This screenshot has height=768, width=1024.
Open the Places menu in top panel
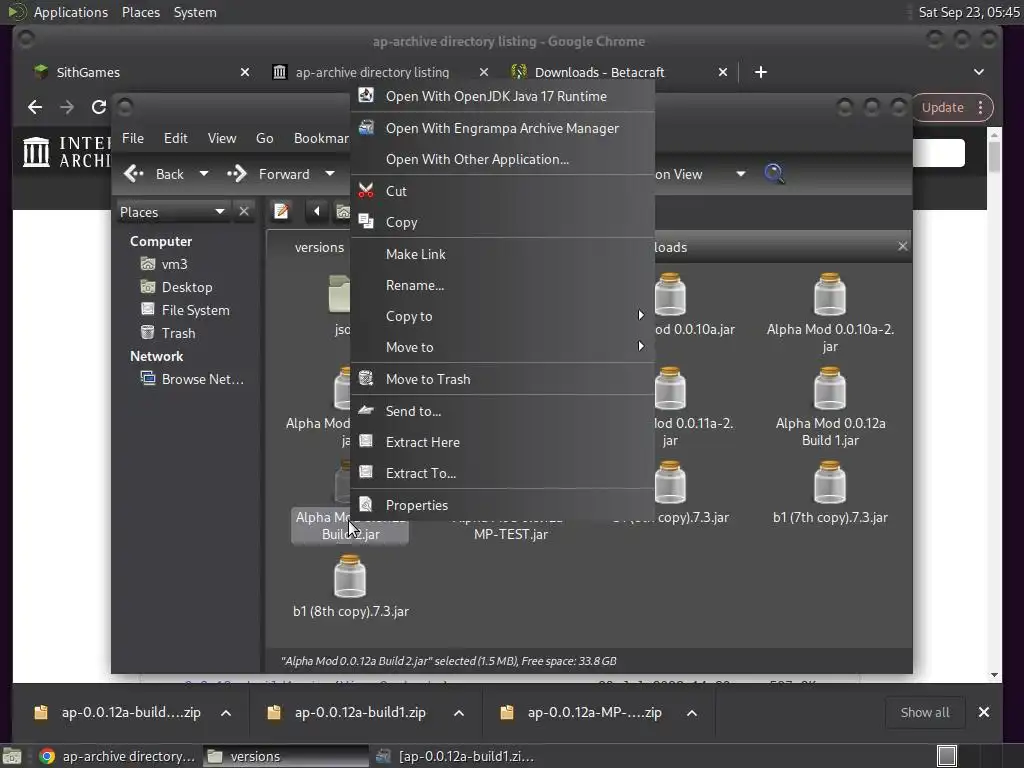140,12
